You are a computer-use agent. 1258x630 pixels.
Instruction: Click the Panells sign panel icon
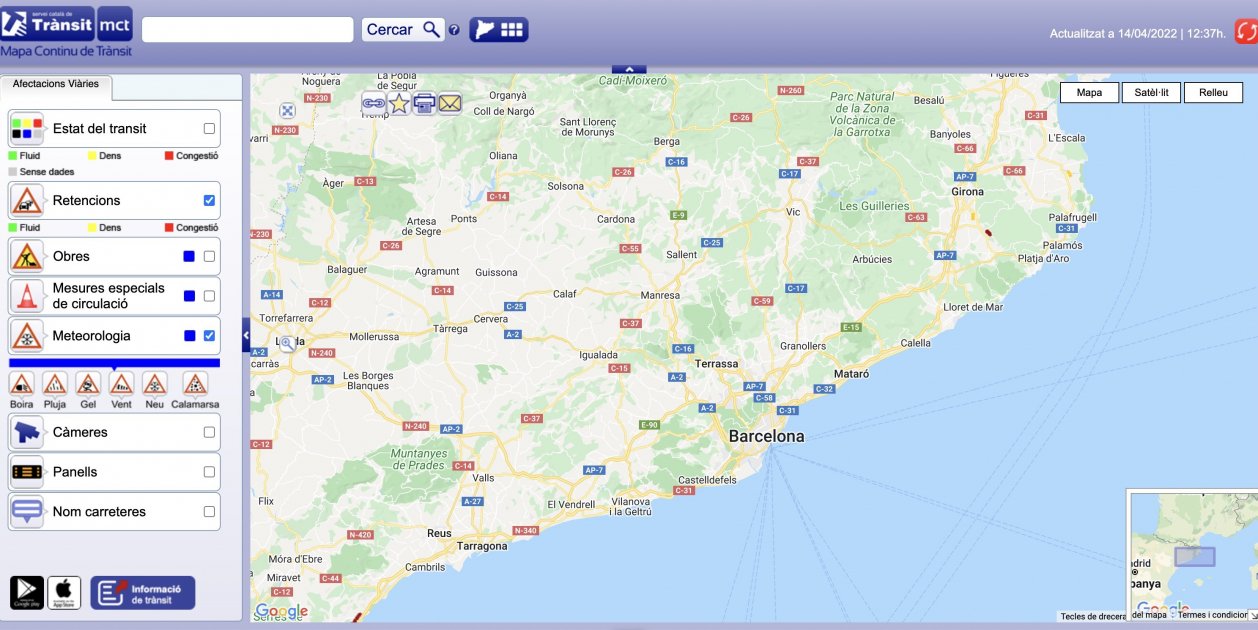coord(27,471)
